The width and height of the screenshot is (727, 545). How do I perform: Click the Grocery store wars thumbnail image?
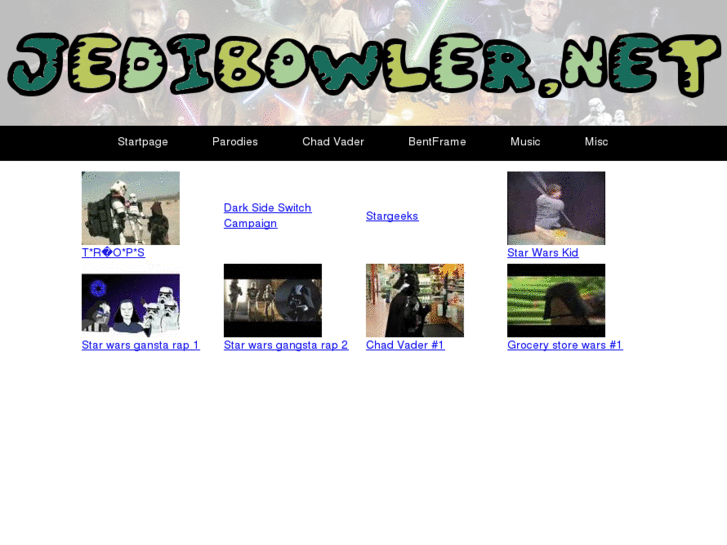point(556,301)
